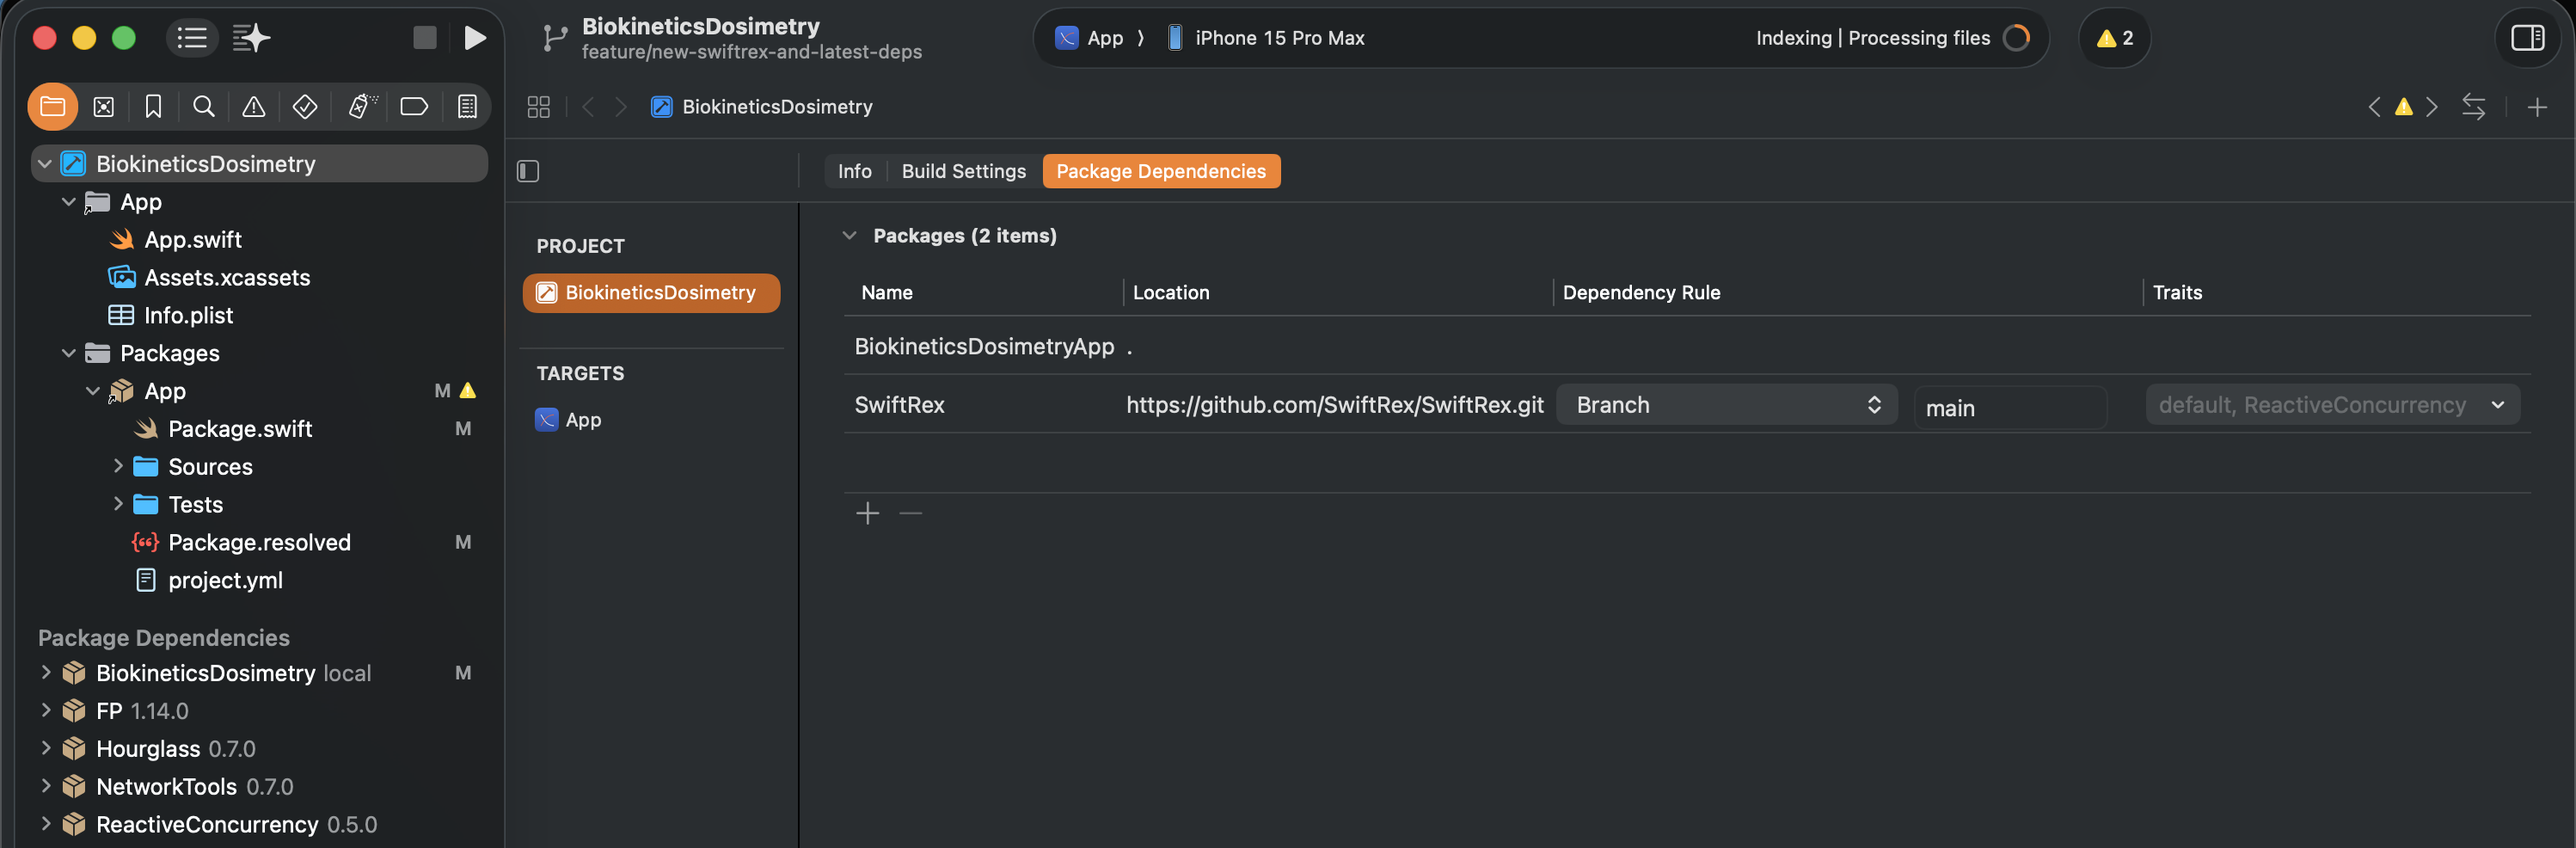Click the swap editor arrows icon

(x=2473, y=107)
